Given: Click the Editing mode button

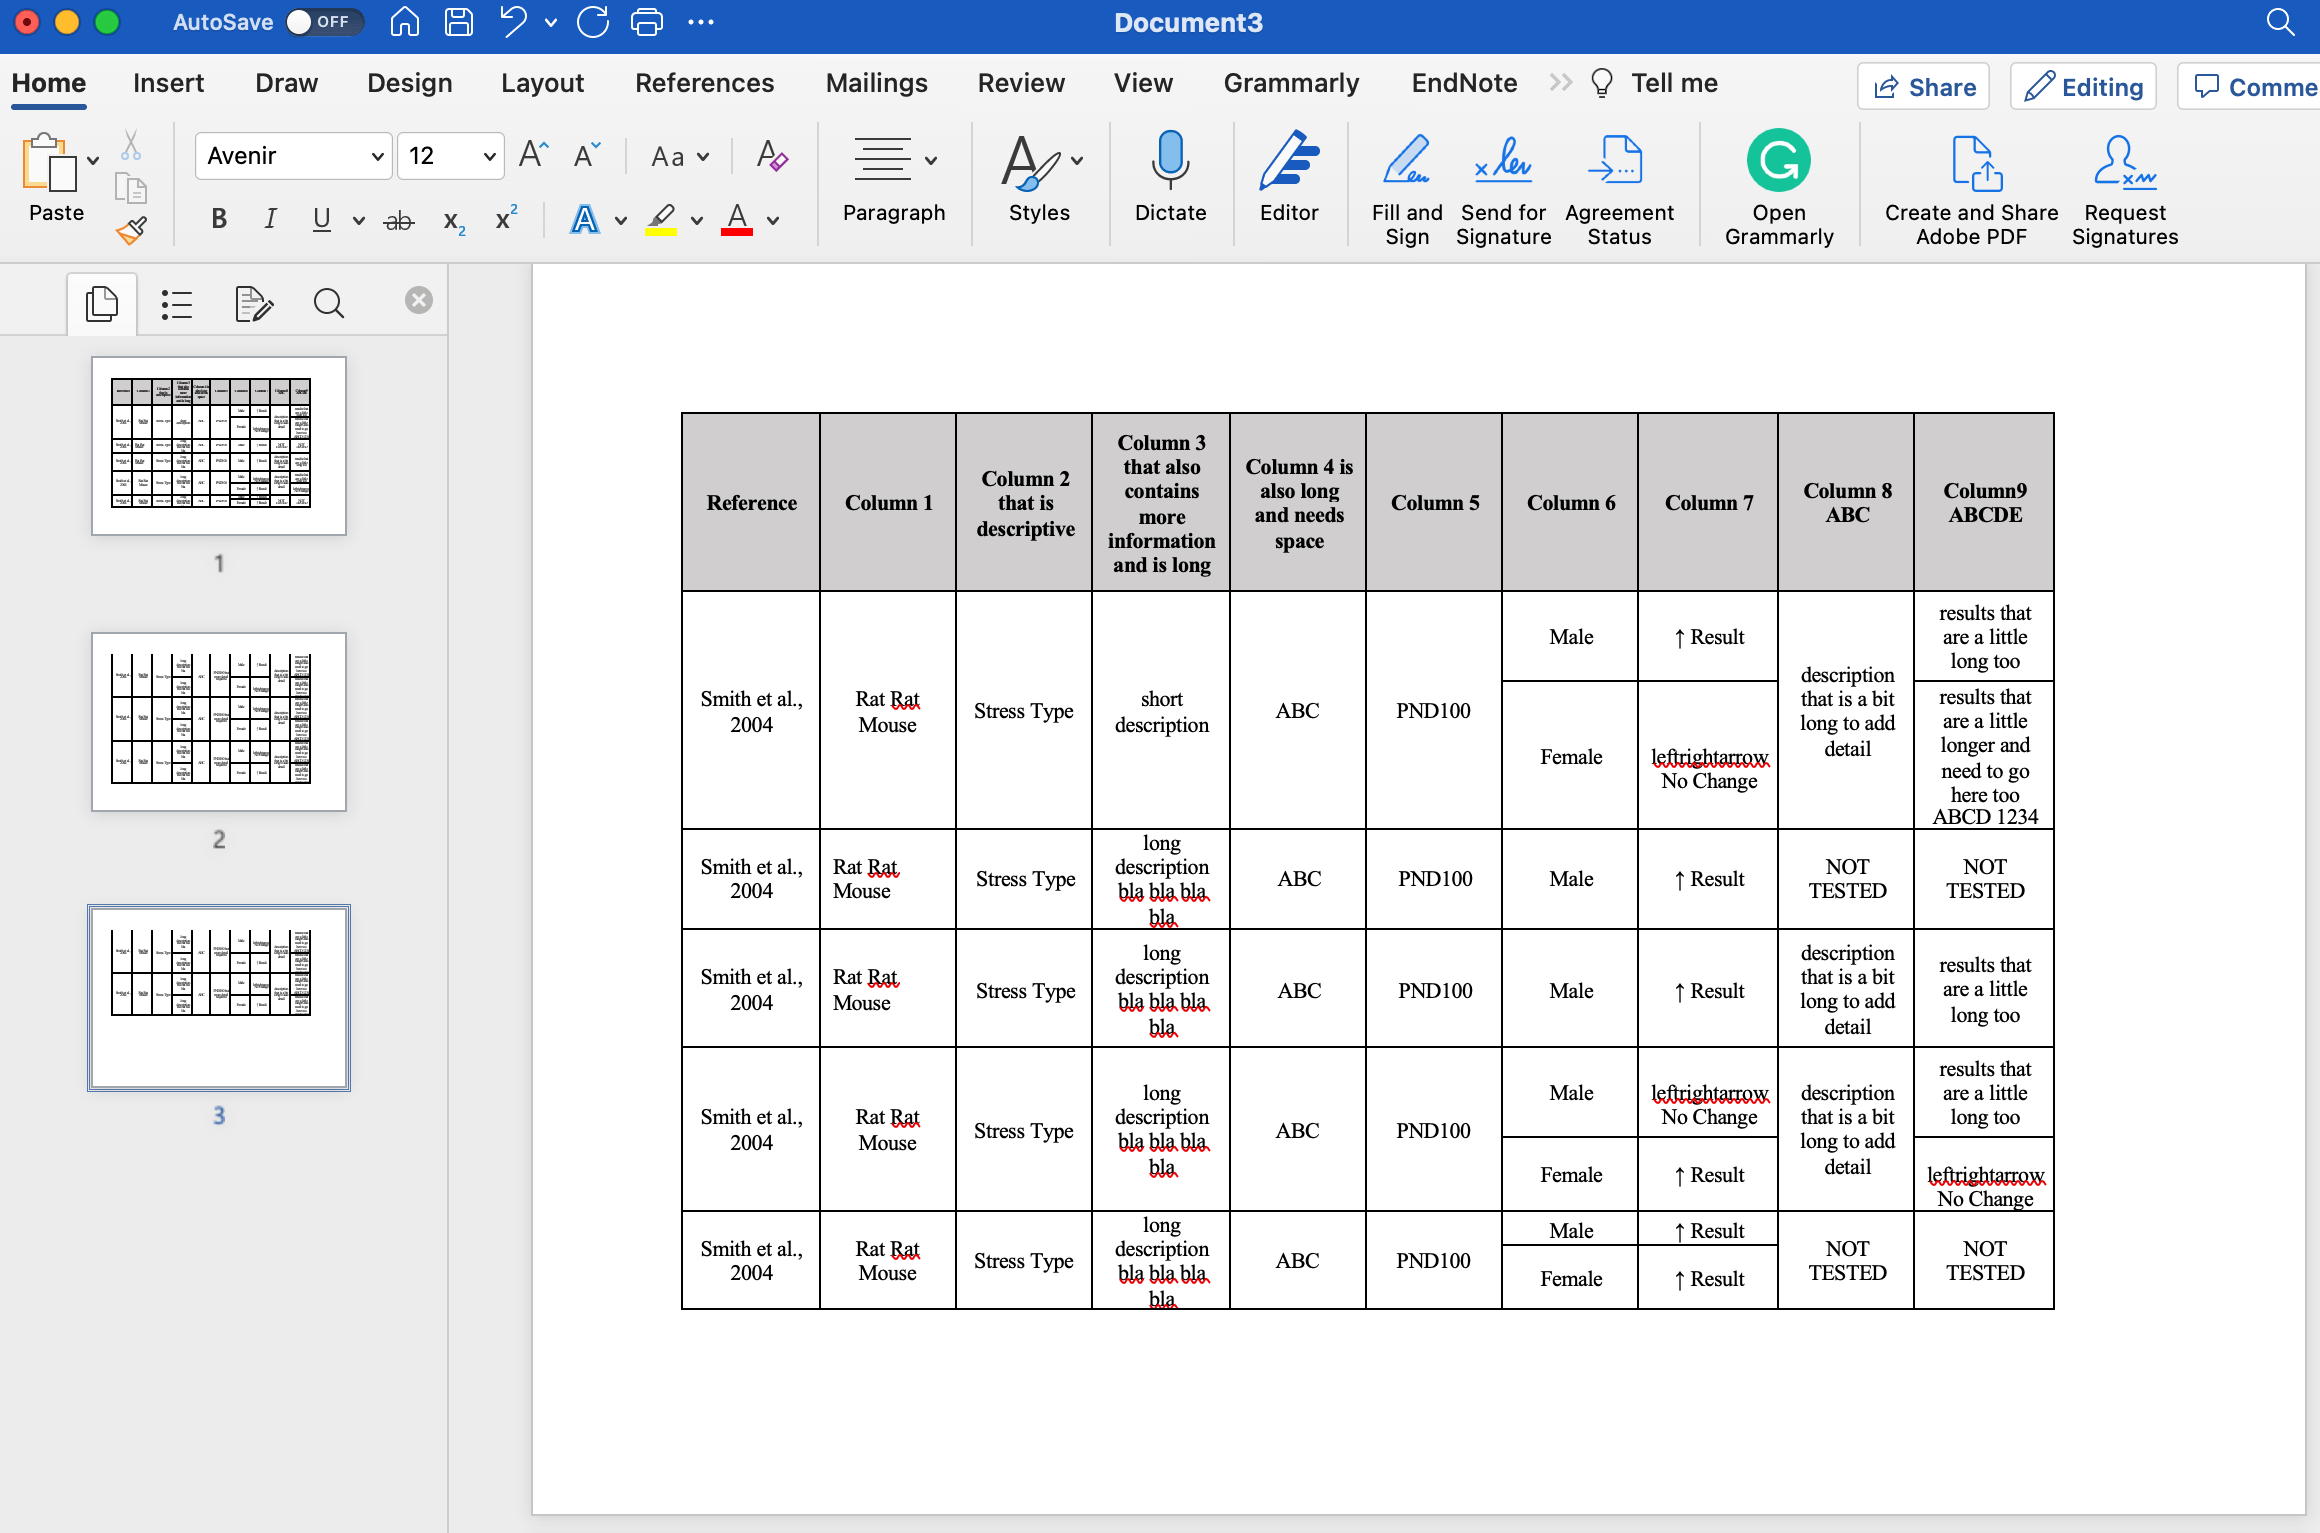Looking at the screenshot, I should click(2084, 87).
